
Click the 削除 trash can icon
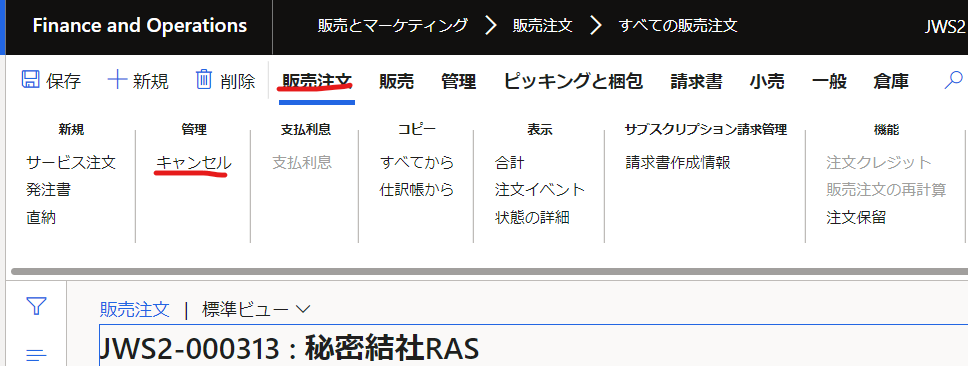point(204,80)
